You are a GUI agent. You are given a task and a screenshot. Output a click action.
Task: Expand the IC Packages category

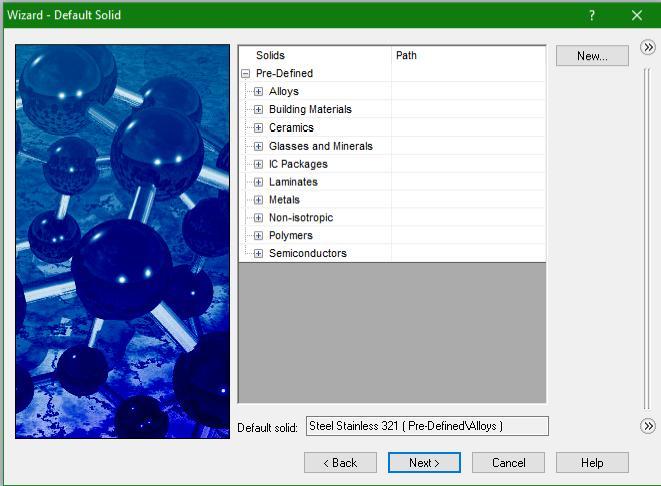pyautogui.click(x=258, y=164)
